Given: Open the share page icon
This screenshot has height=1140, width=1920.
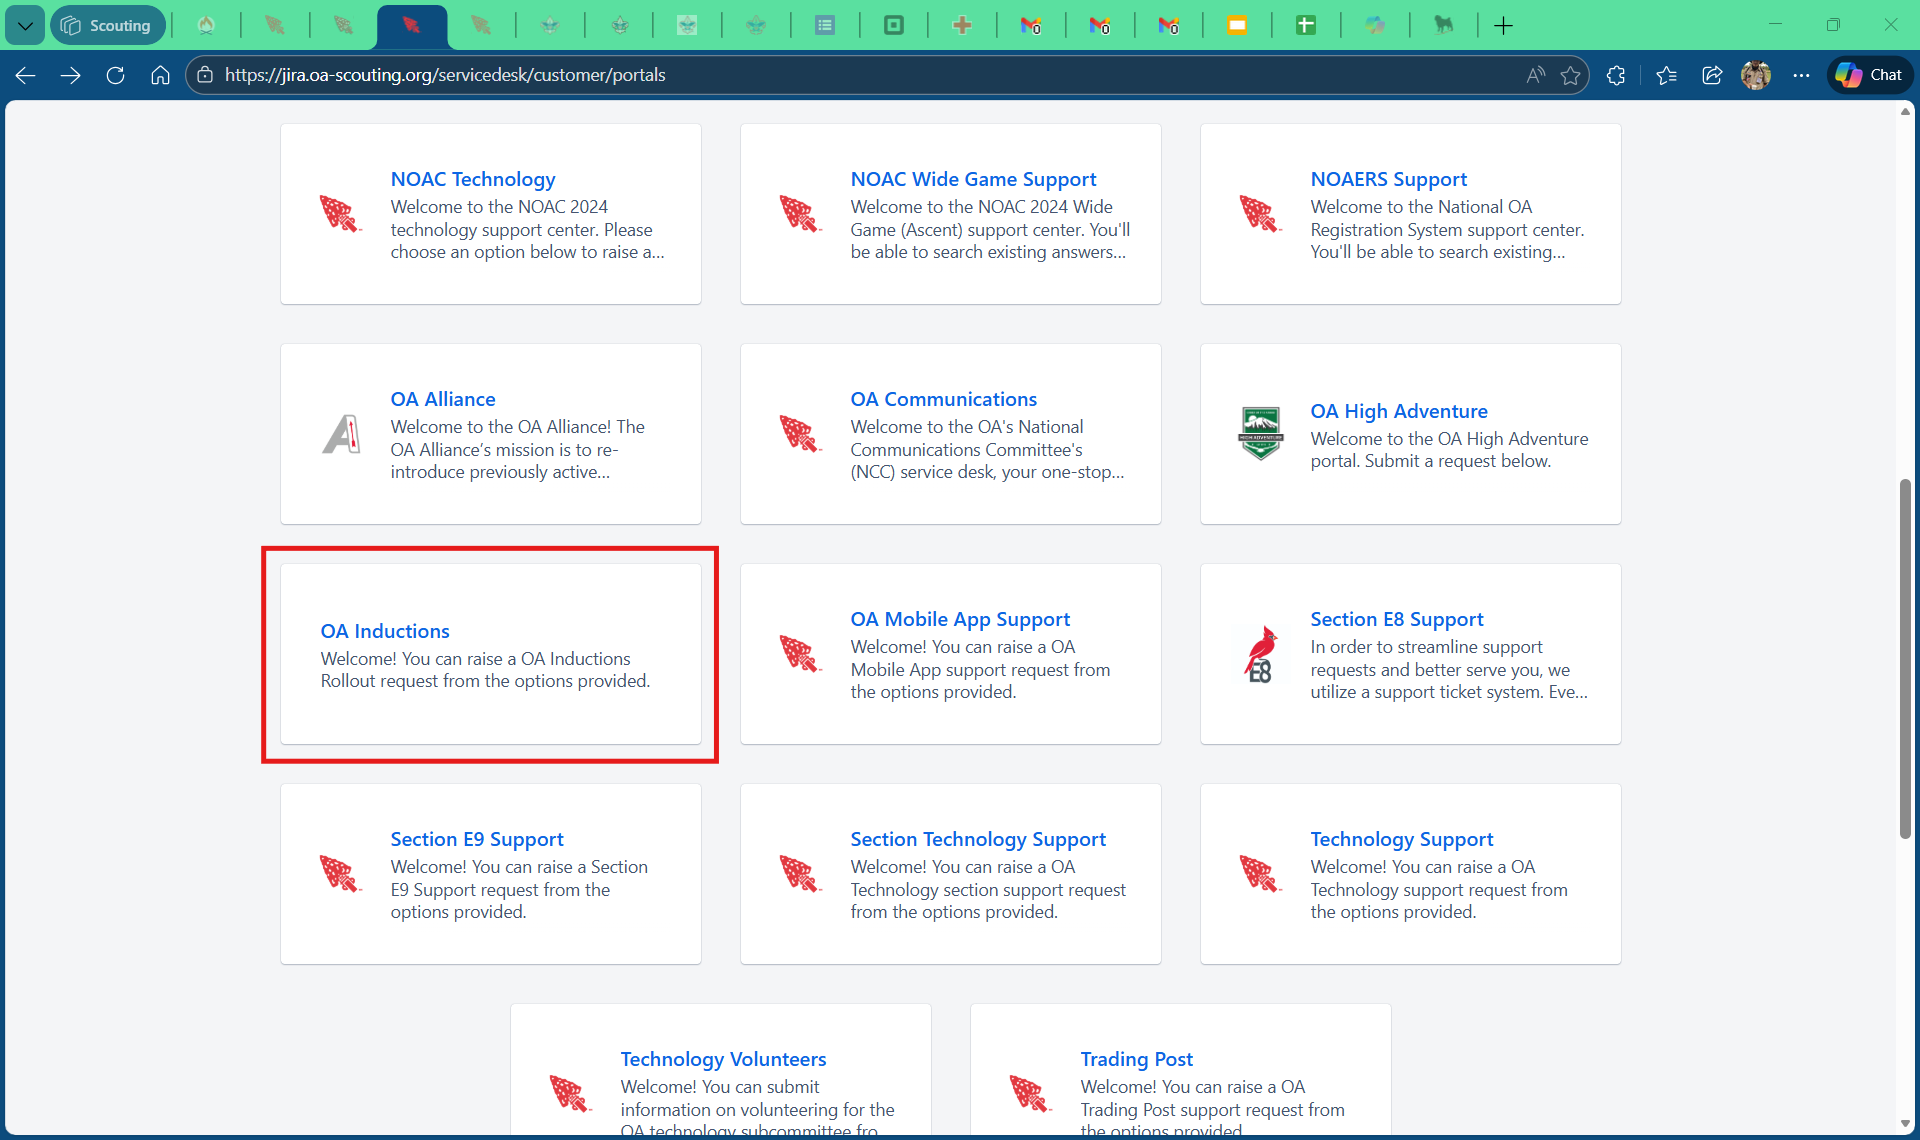Looking at the screenshot, I should 1712,75.
